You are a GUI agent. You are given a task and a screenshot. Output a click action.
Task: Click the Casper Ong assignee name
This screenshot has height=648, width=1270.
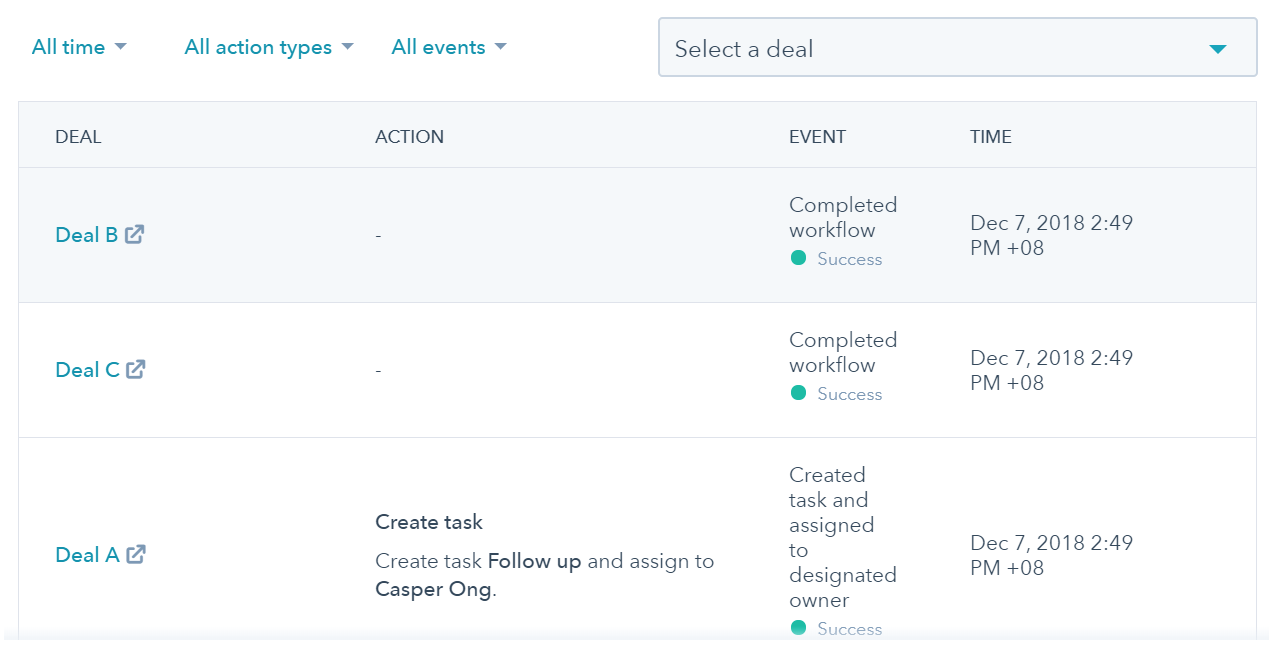[x=433, y=589]
